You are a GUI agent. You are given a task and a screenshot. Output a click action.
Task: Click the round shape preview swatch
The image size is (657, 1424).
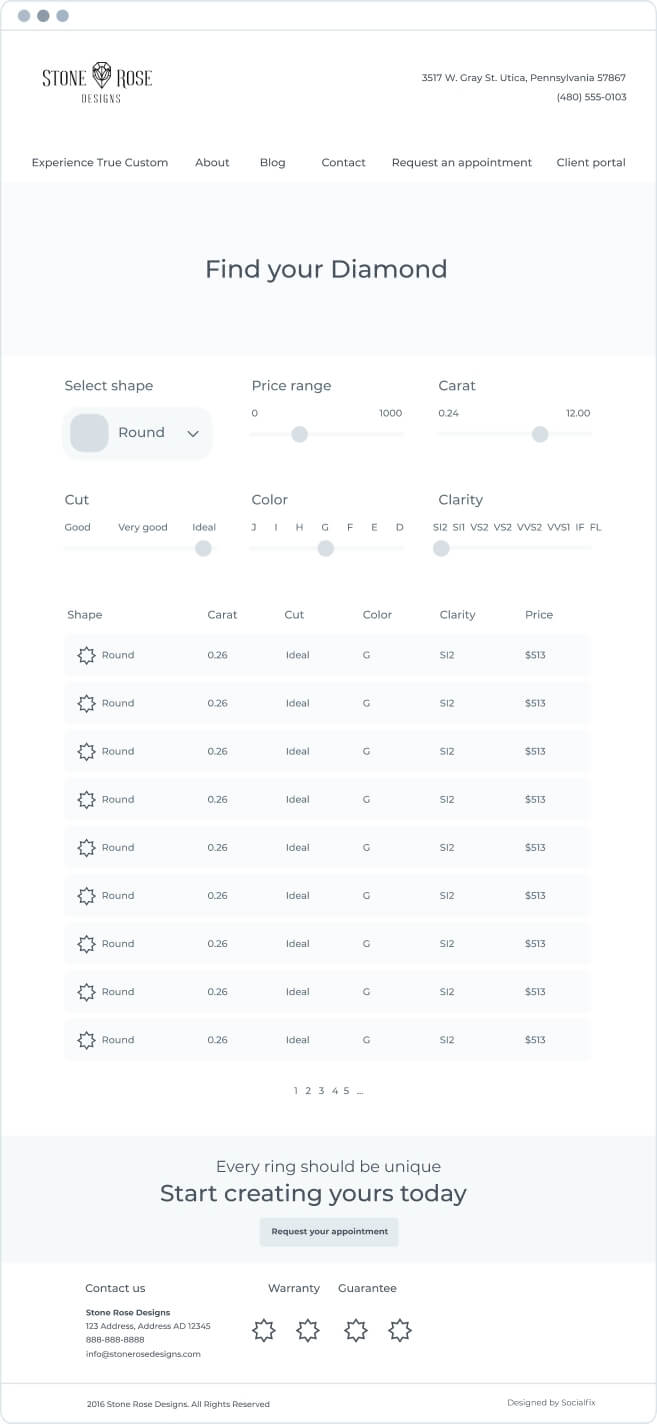point(89,433)
